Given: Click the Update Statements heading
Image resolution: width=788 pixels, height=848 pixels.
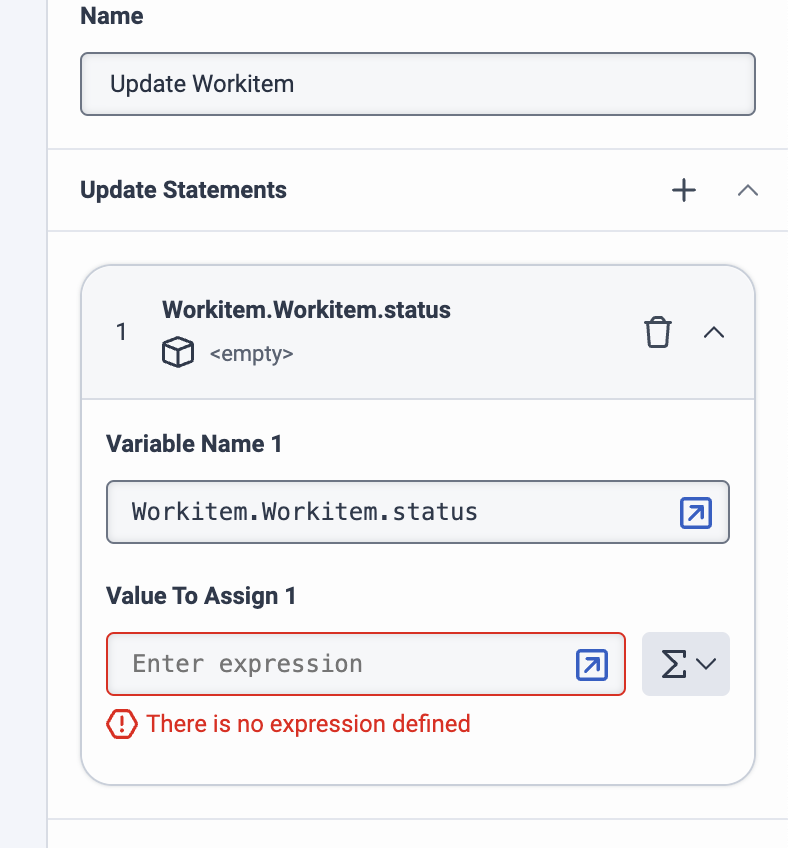Looking at the screenshot, I should [x=183, y=190].
